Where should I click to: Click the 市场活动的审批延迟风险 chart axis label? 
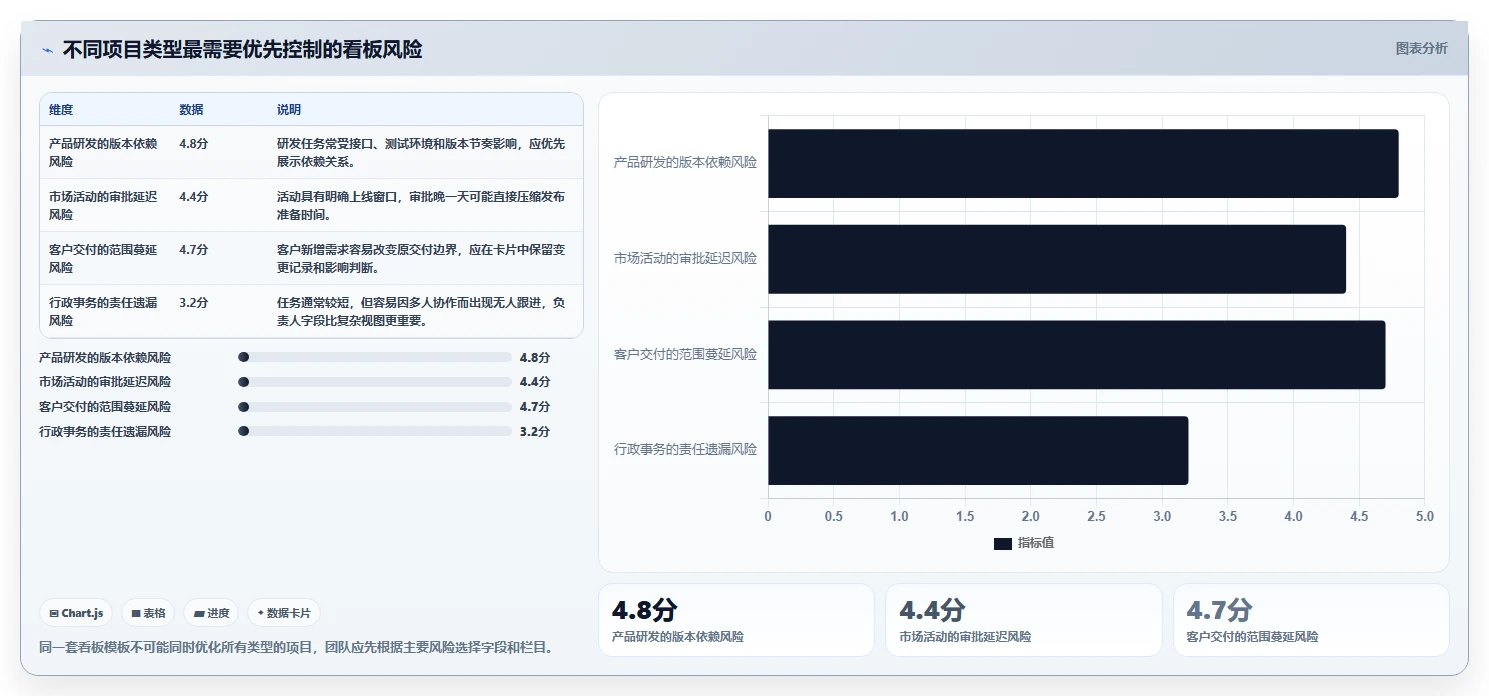[x=685, y=258]
